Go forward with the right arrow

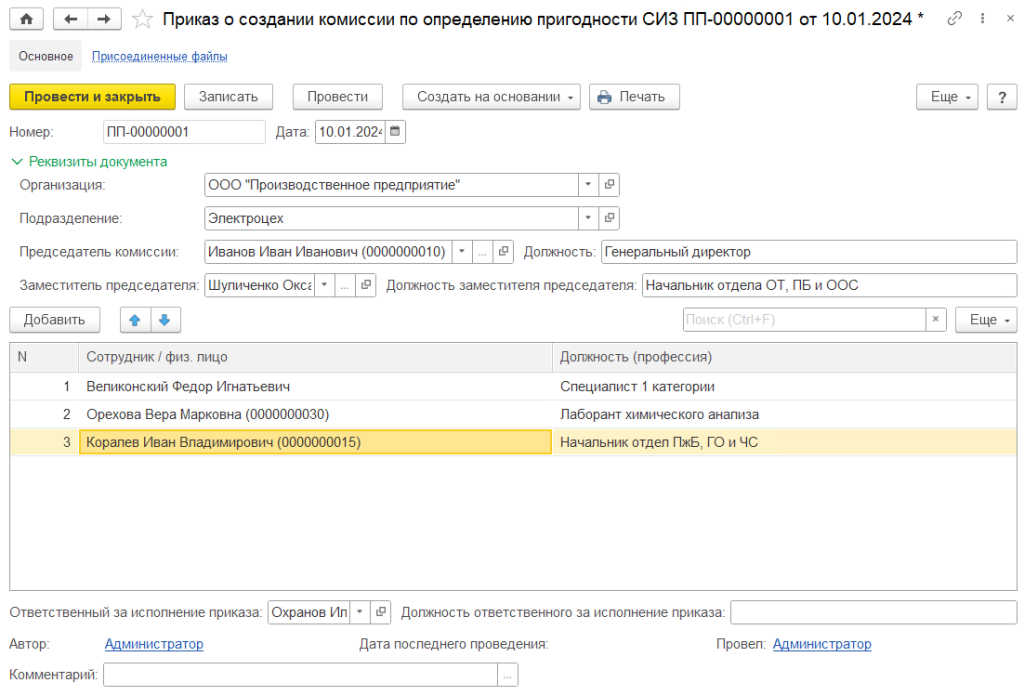click(103, 19)
